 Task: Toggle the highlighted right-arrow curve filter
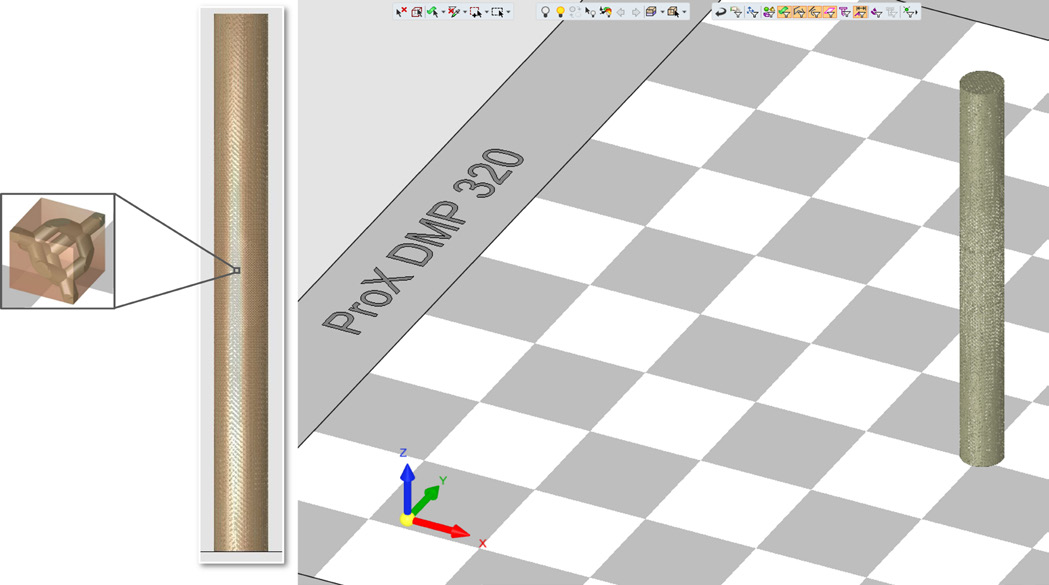pos(800,12)
